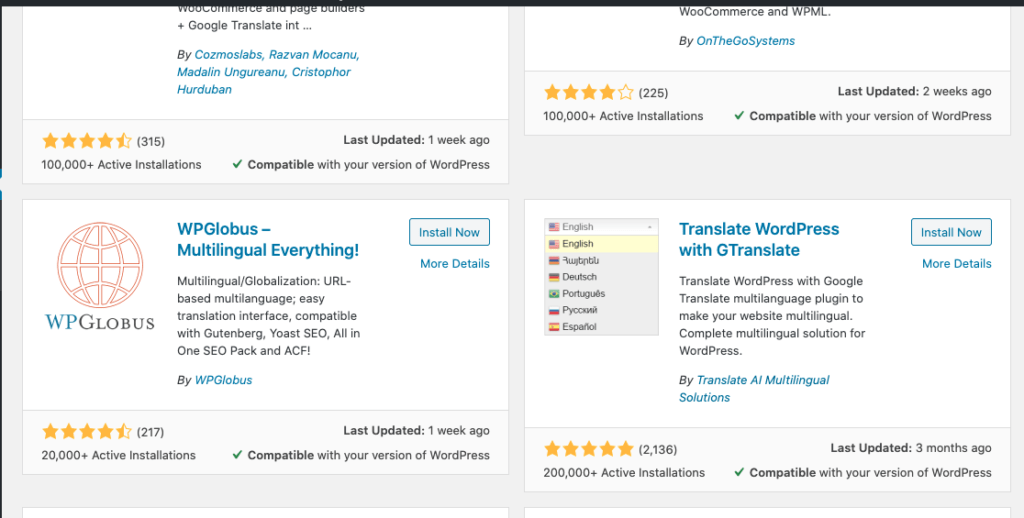The height and width of the screenshot is (518, 1024).
Task: Open More Details for WPGlobus
Action: pos(455,263)
